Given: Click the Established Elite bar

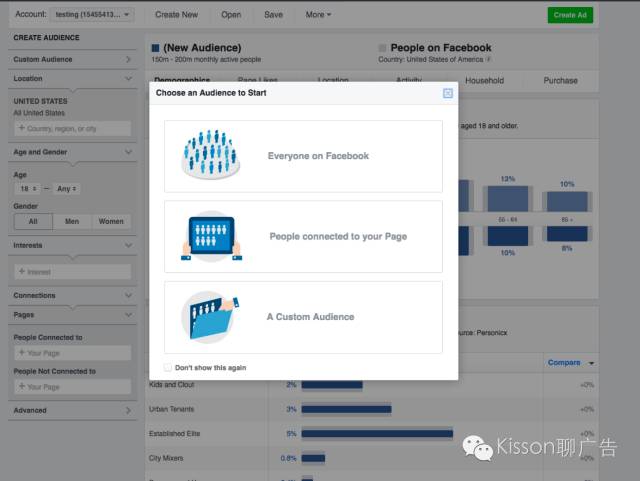Looking at the screenshot, I should pyautogui.click(x=377, y=434).
